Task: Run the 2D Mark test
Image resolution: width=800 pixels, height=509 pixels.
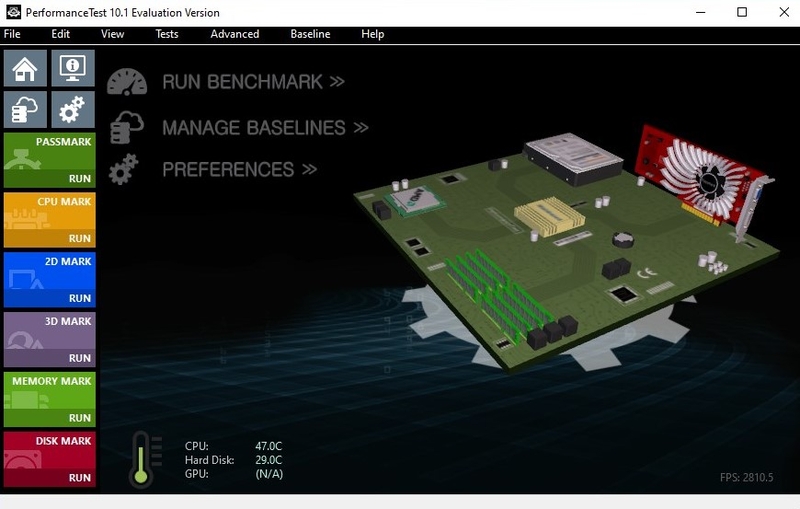Action: click(x=80, y=298)
